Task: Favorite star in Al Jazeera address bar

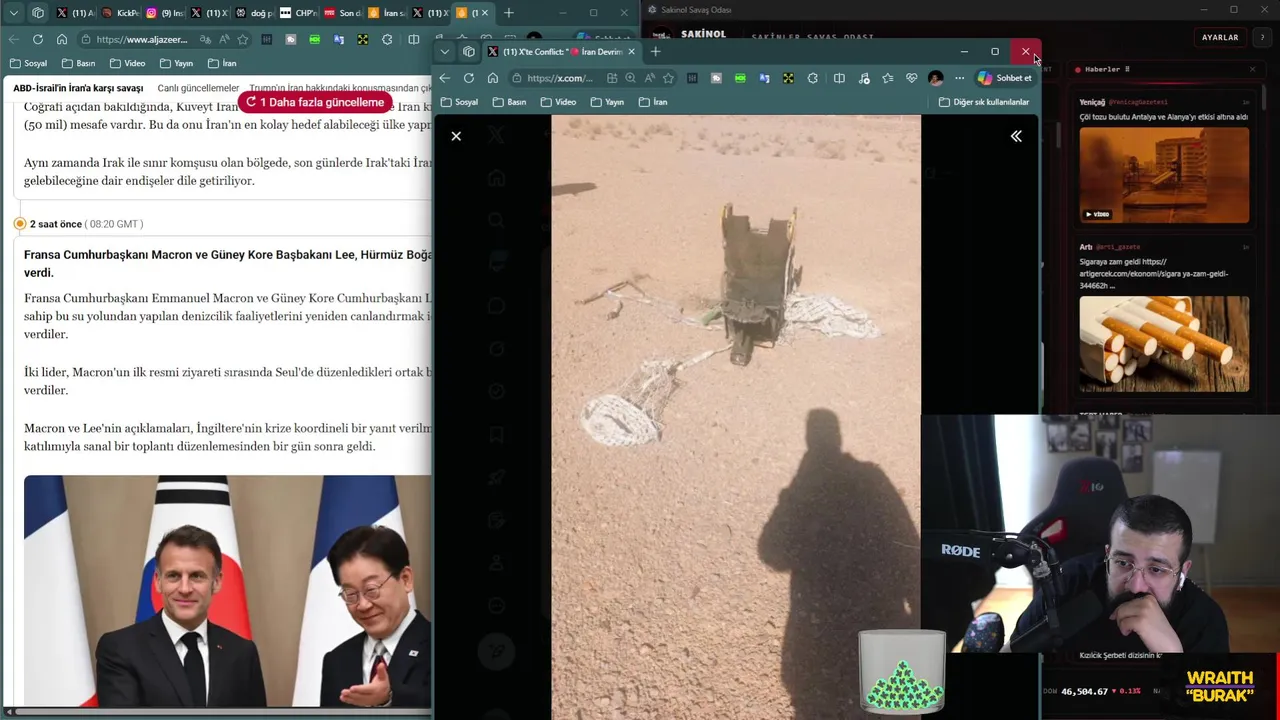Action: click(242, 39)
